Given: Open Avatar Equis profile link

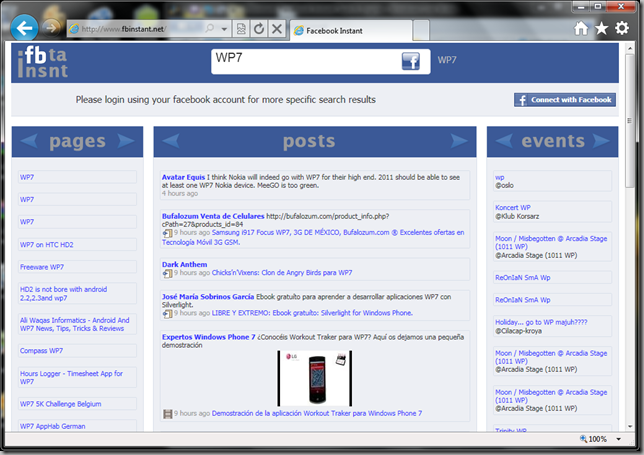Looking at the screenshot, I should pyautogui.click(x=183, y=177).
